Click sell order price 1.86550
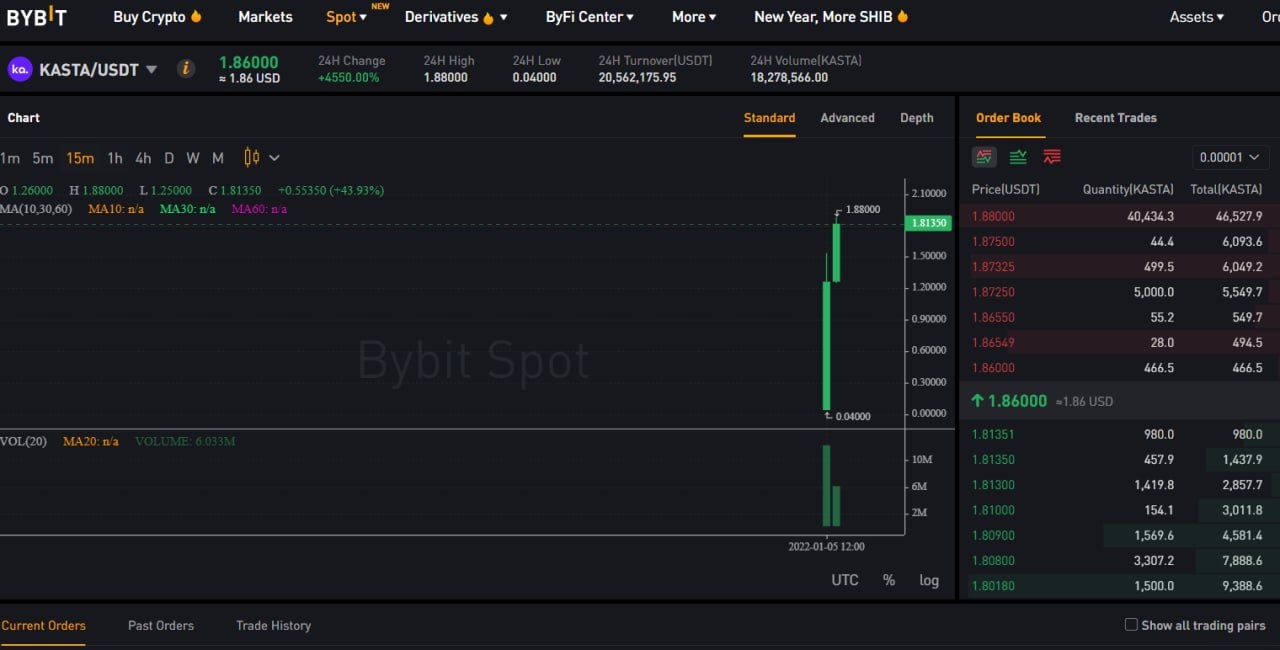This screenshot has height=650, width=1280. 993,317
